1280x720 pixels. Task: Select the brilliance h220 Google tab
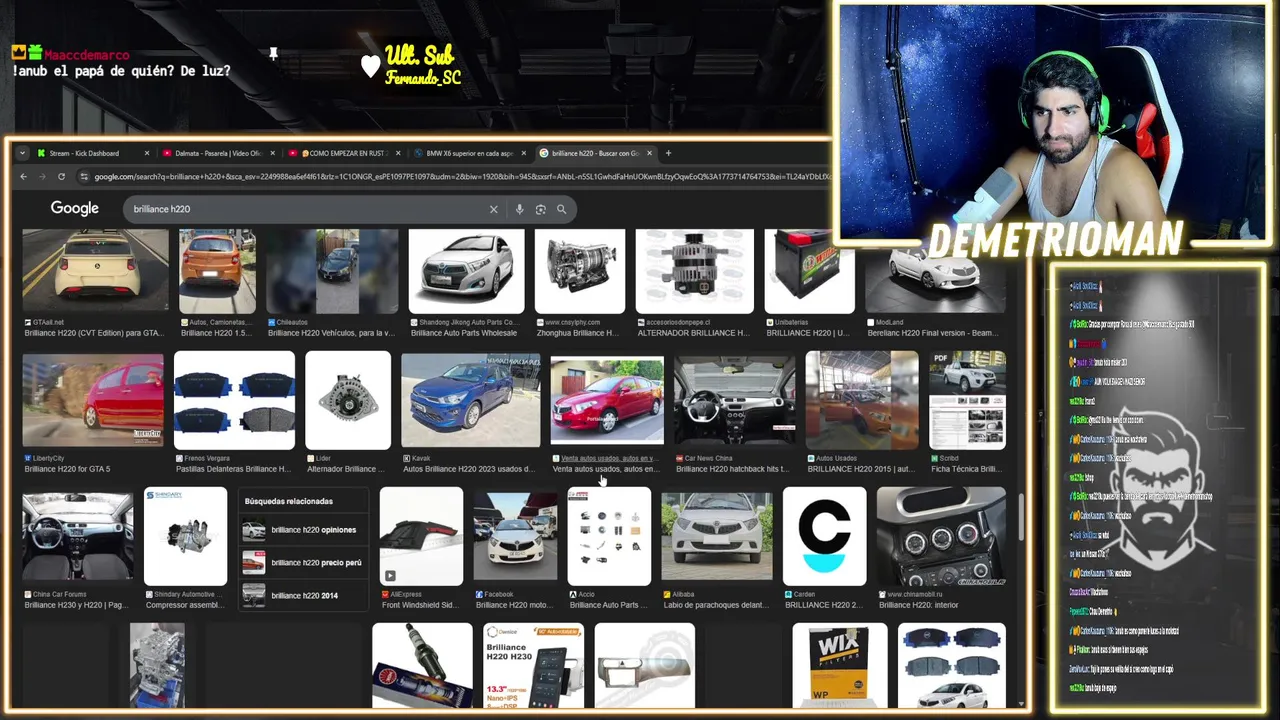(x=595, y=153)
